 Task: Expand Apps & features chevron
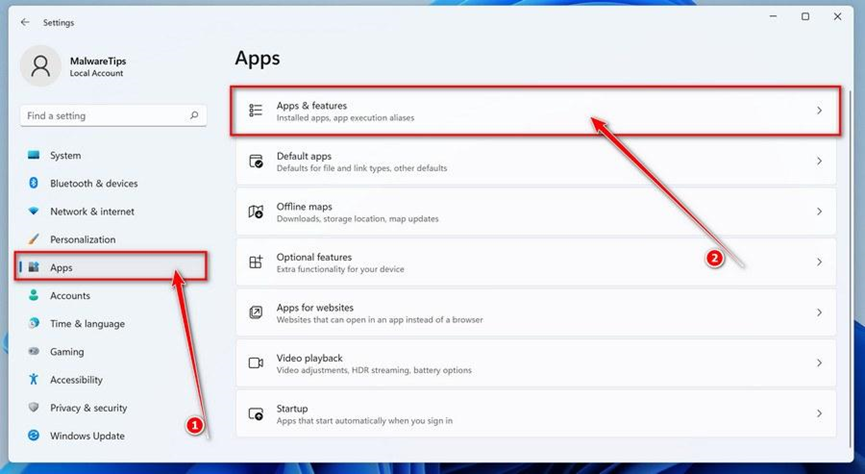[x=819, y=111]
